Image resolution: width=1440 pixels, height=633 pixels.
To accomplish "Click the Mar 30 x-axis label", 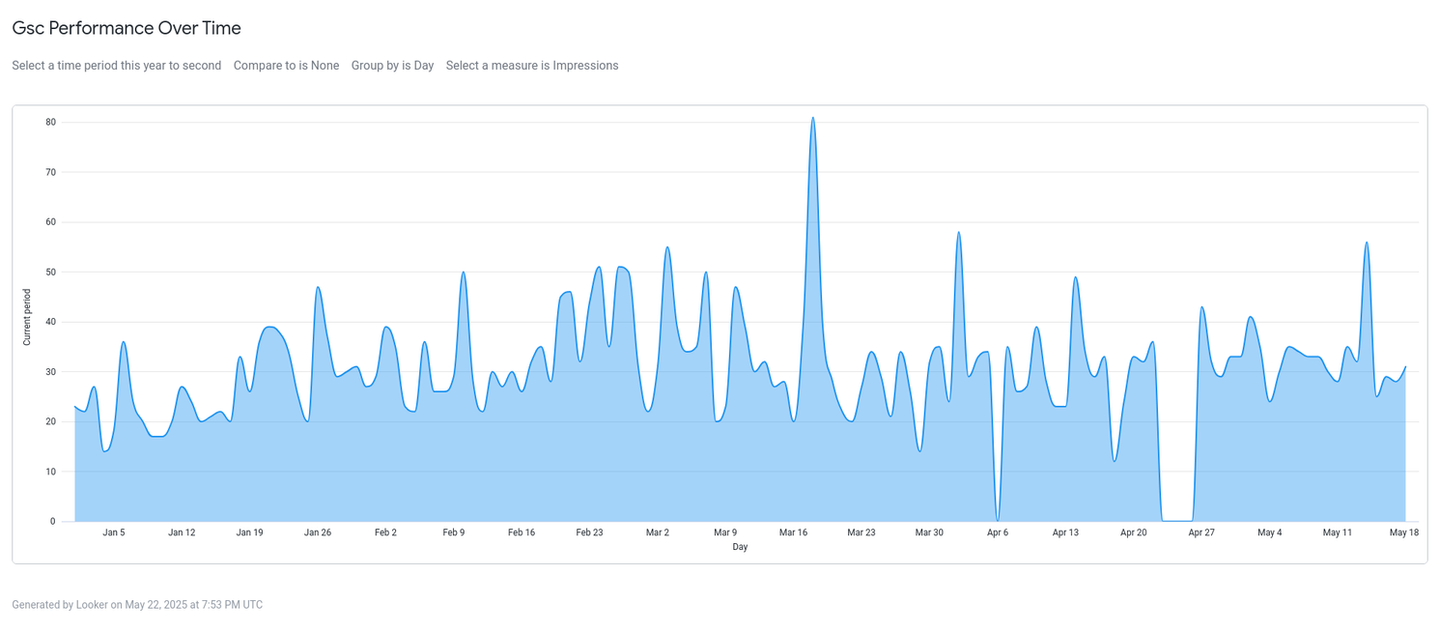I will click(x=930, y=533).
